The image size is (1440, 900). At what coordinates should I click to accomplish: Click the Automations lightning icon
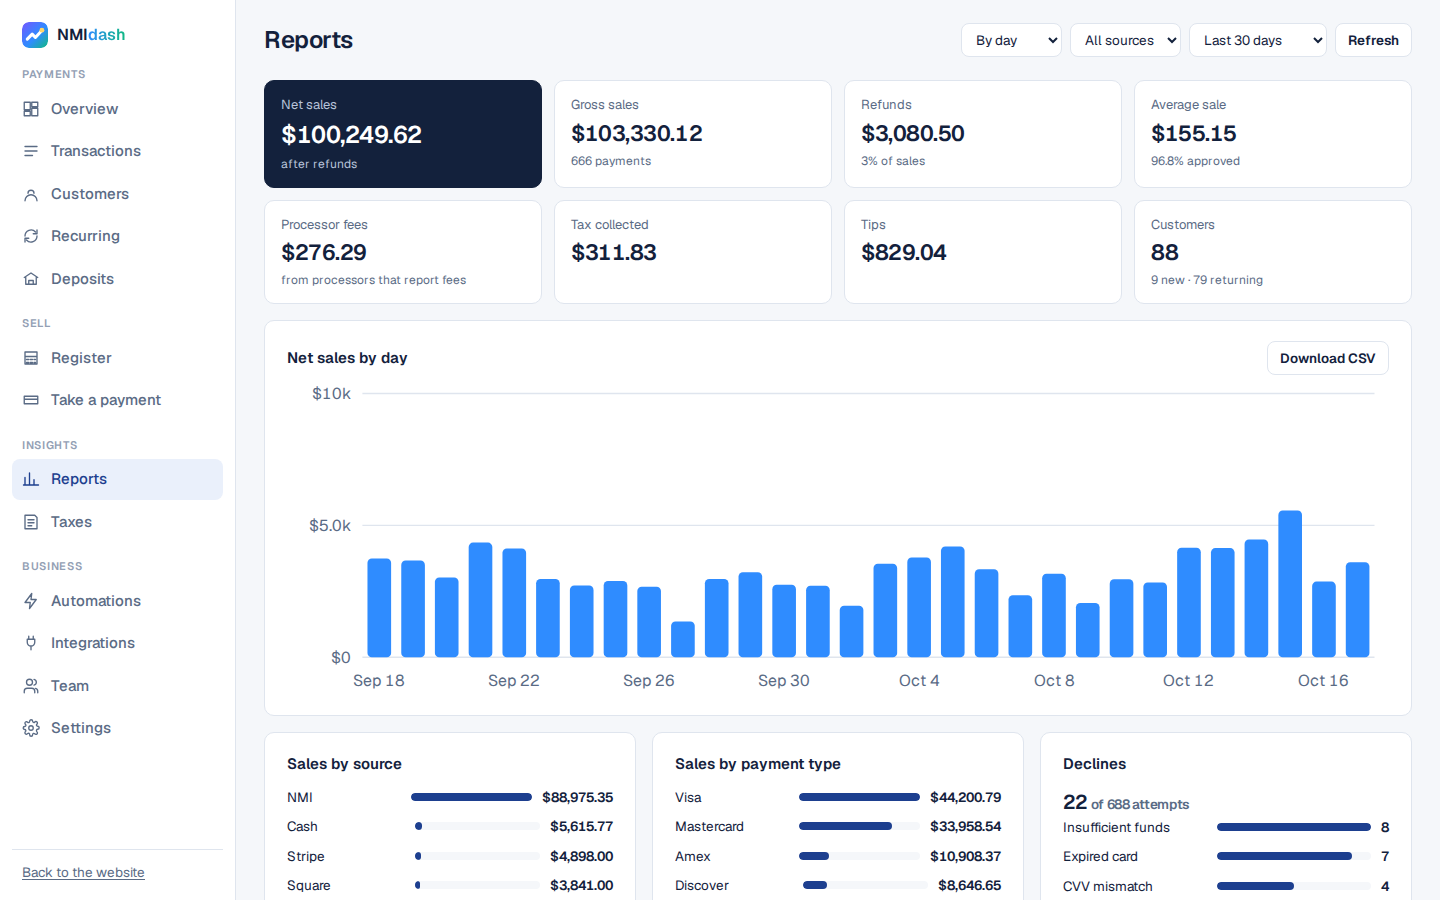[31, 601]
